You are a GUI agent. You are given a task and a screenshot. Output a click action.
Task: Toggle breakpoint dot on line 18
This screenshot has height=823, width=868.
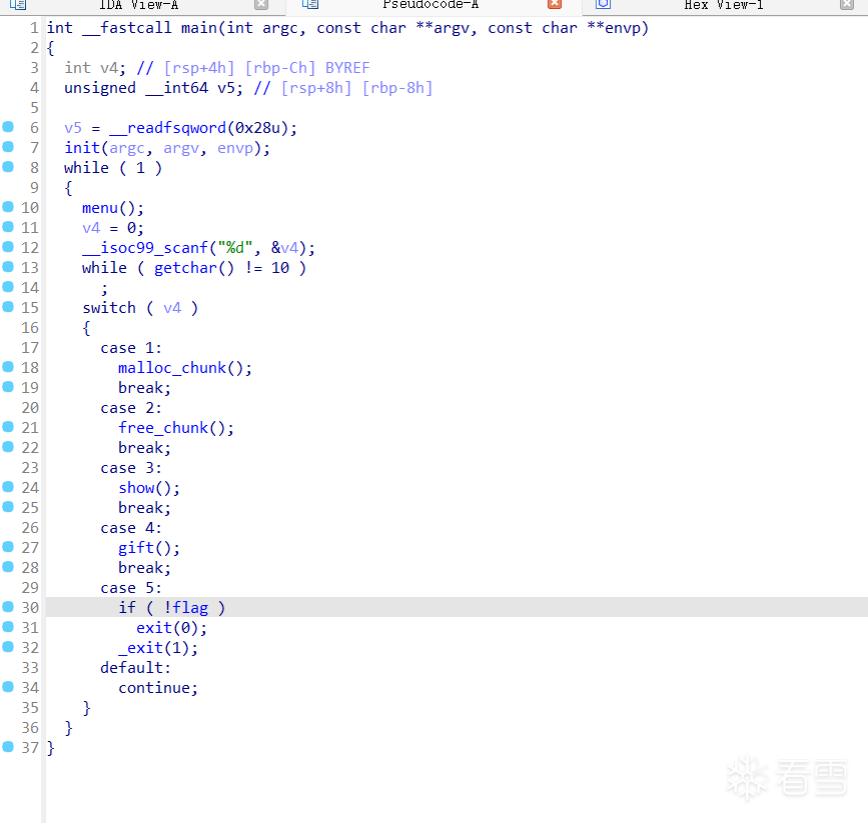[x=8, y=367]
